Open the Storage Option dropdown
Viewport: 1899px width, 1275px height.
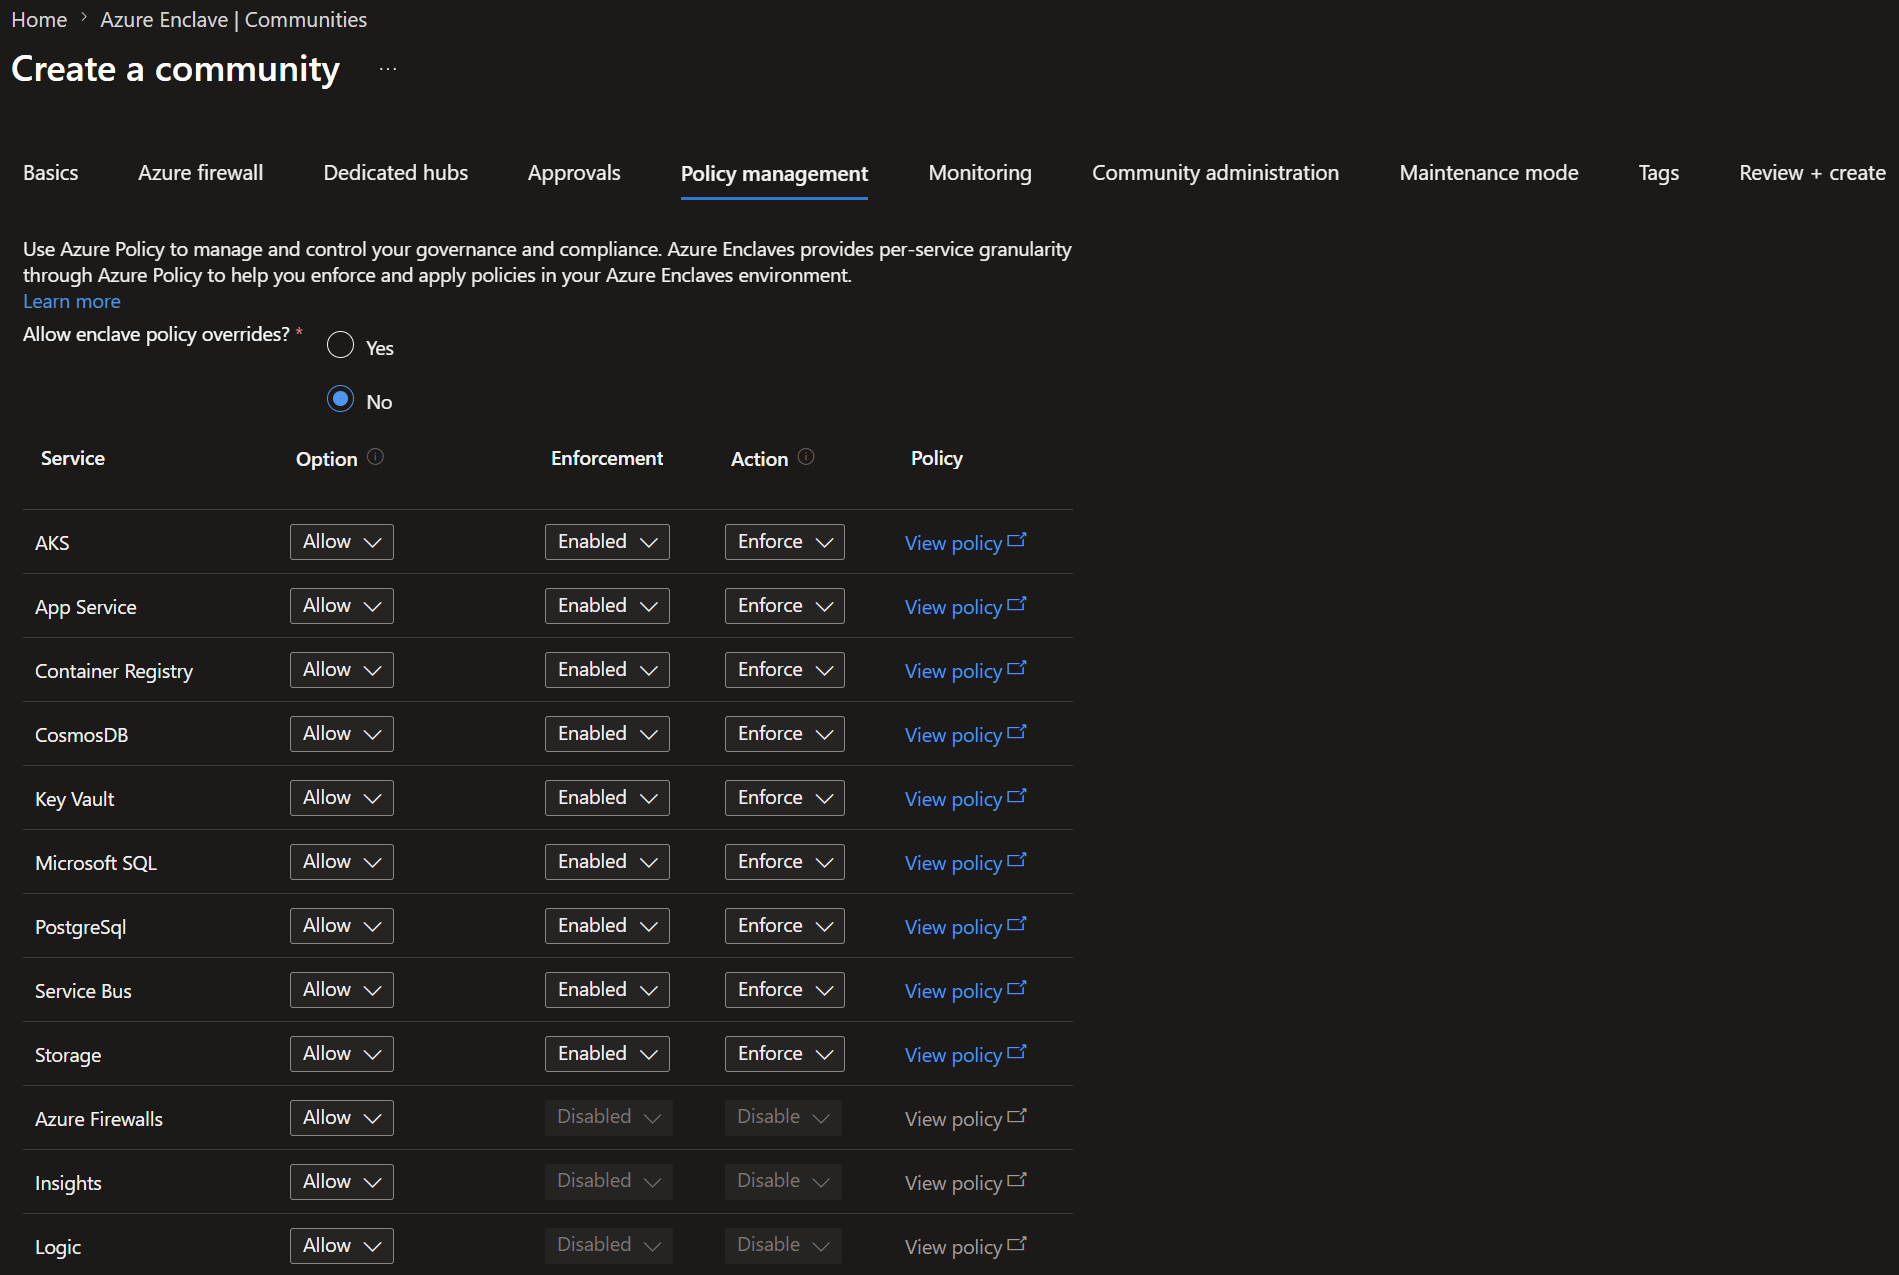point(342,1054)
